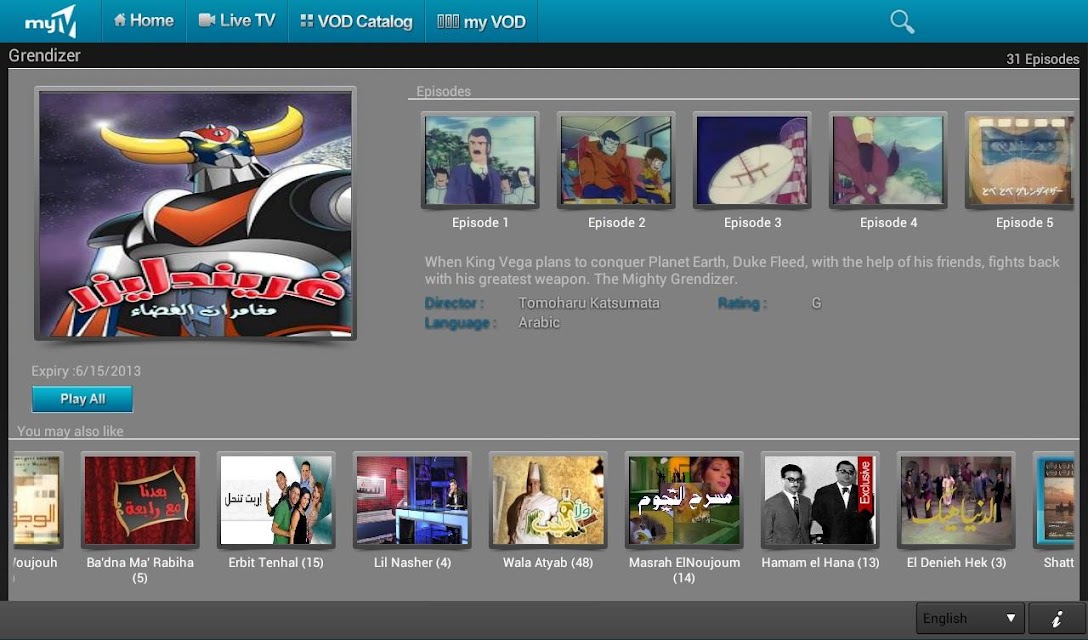This screenshot has height=640, width=1088.
Task: Open the VOD Catalog tab
Action: [x=356, y=21]
